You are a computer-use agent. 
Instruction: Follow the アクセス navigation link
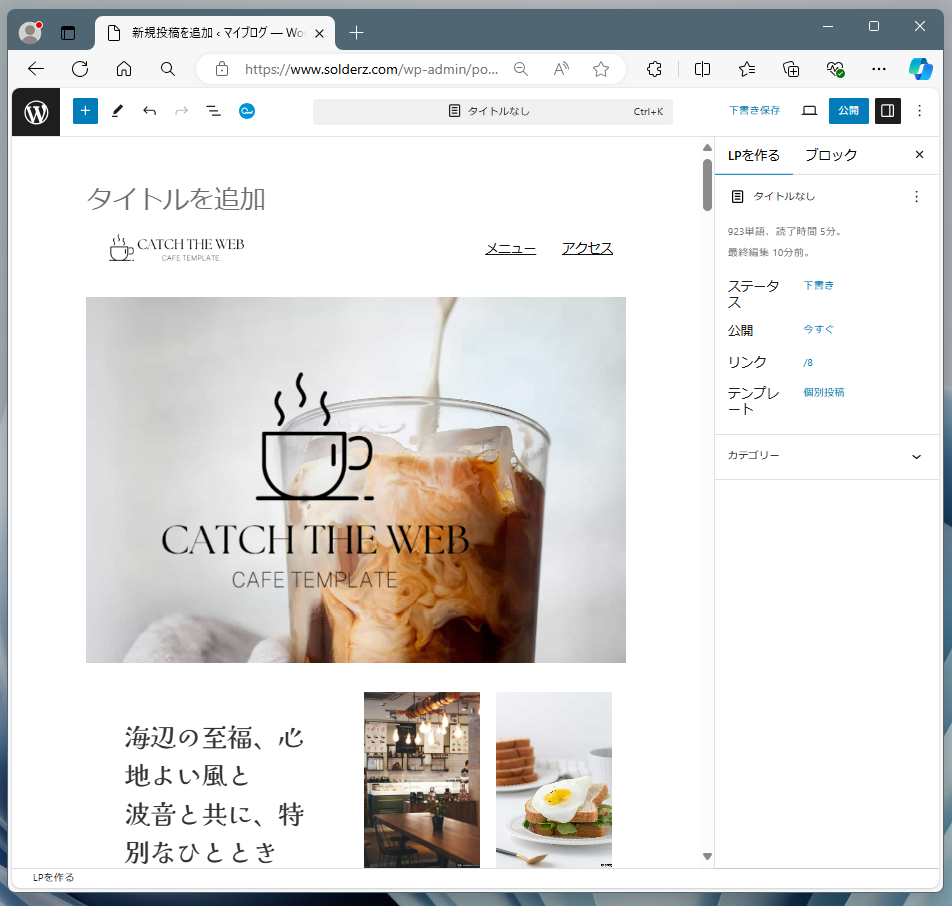point(588,249)
